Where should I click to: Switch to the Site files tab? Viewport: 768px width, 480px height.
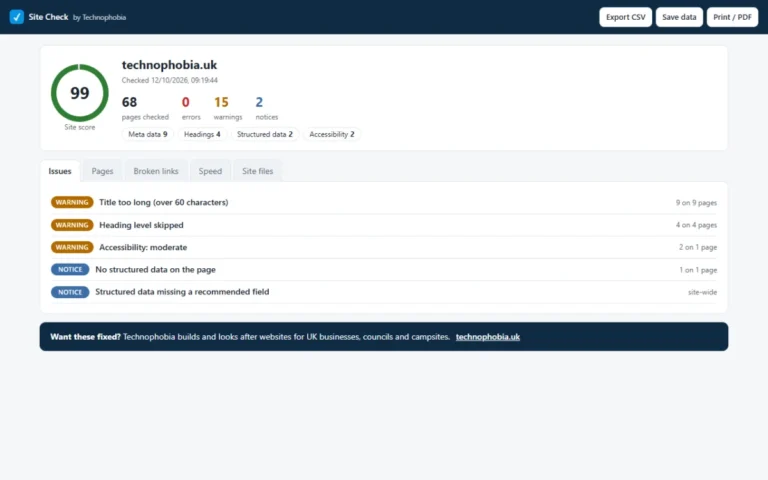click(x=258, y=171)
